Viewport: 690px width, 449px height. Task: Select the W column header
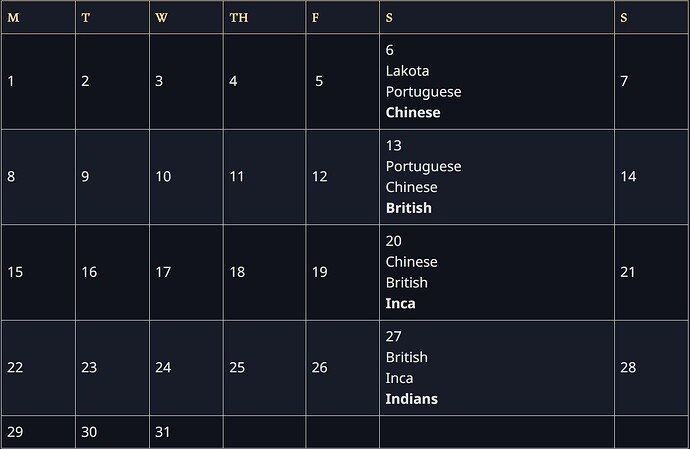(x=162, y=18)
